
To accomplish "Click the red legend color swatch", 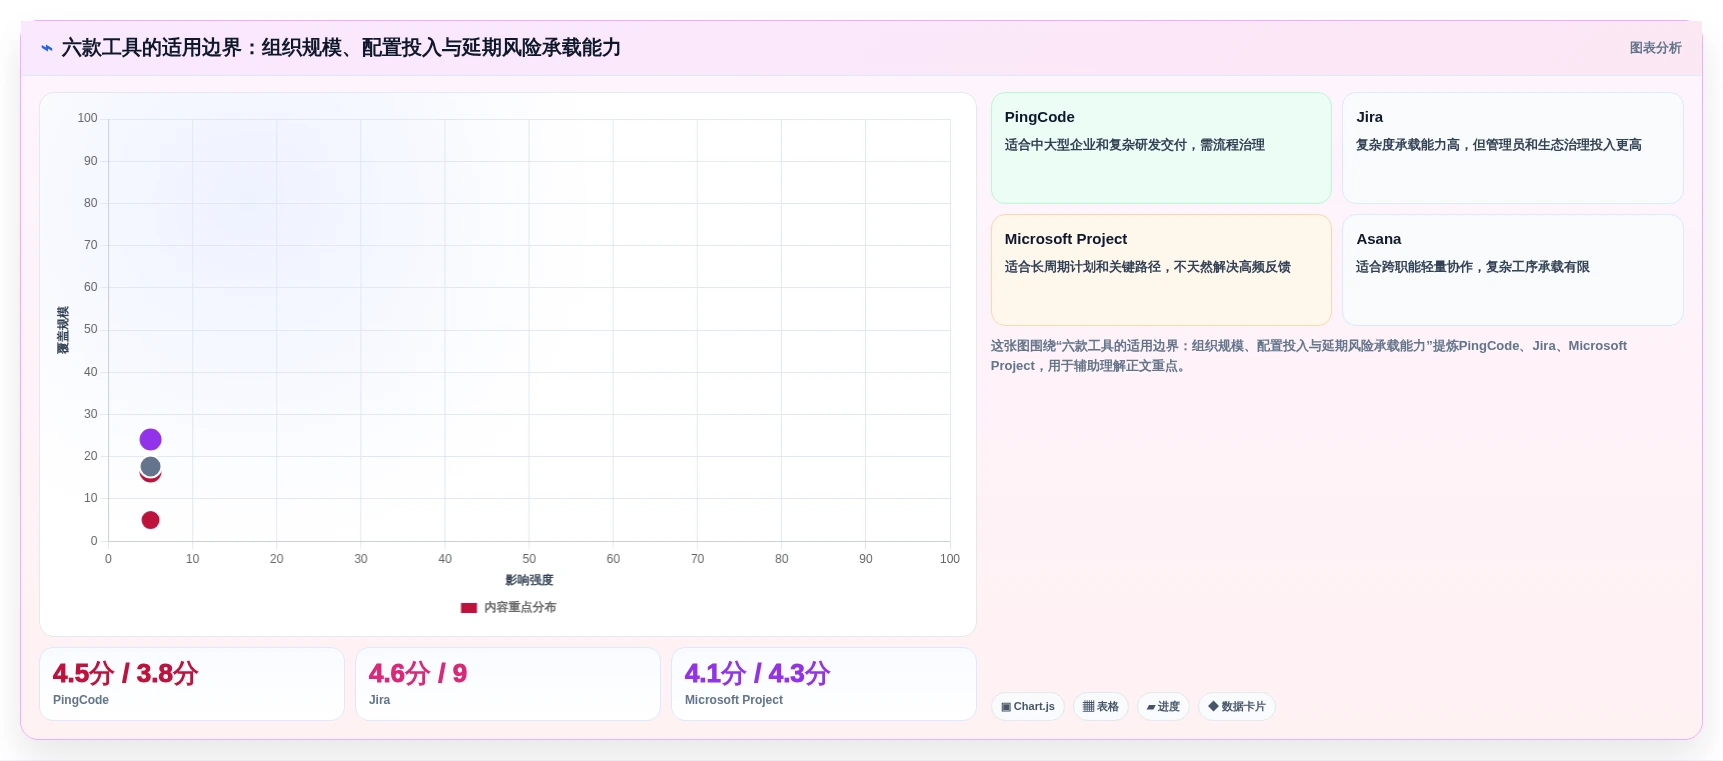I will click(469, 607).
